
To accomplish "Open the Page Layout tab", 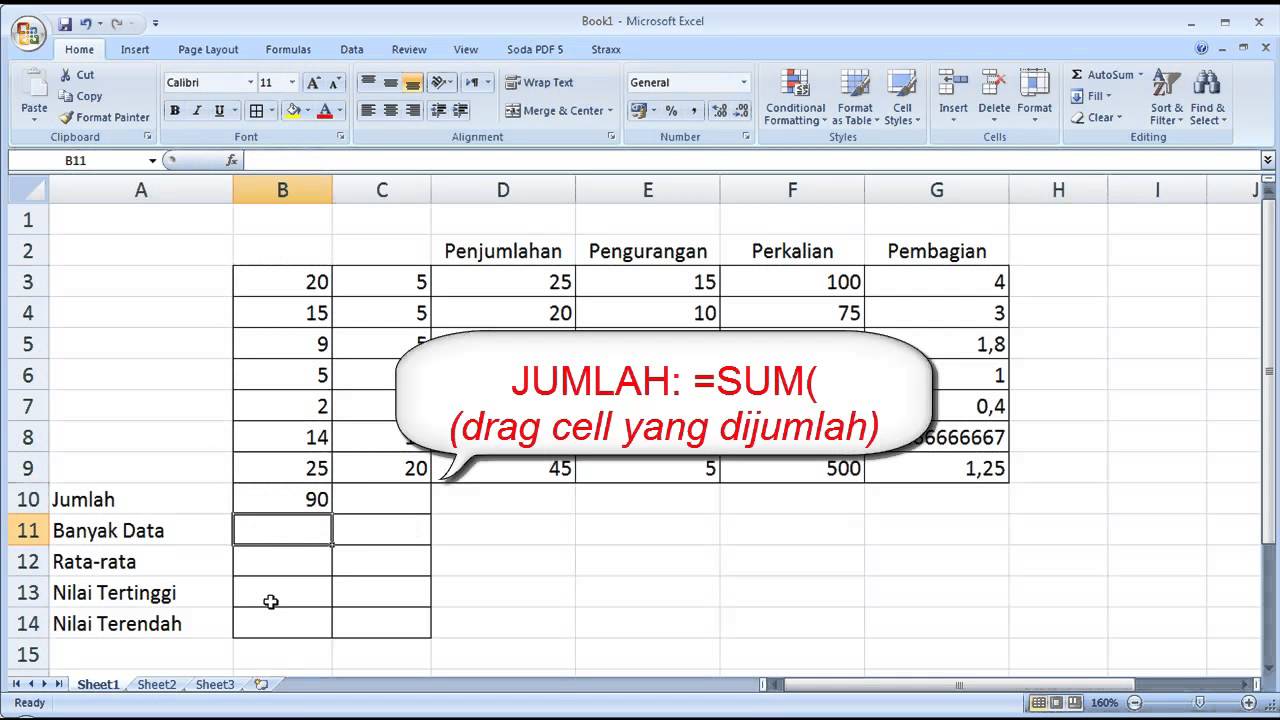I will coord(208,49).
